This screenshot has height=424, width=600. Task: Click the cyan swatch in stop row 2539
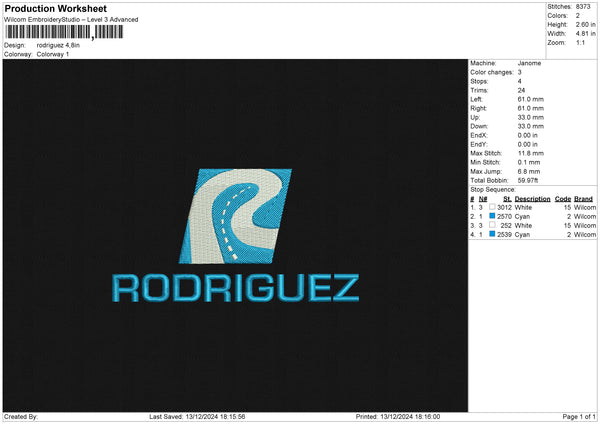[492, 234]
